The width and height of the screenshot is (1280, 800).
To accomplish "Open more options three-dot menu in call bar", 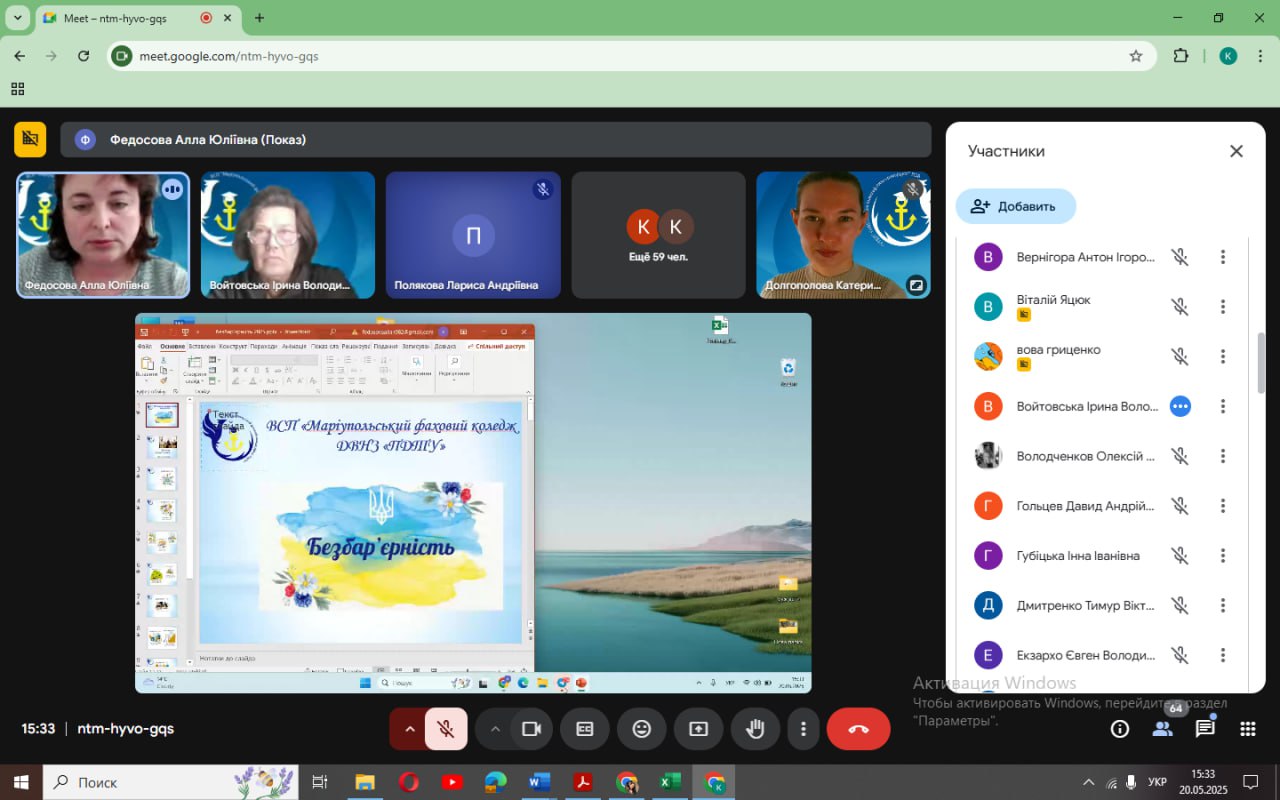I will pyautogui.click(x=803, y=729).
